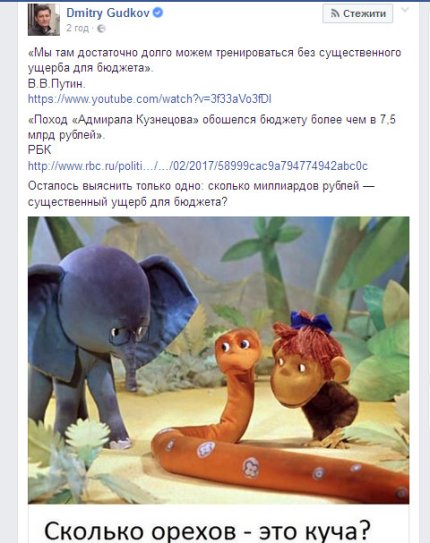
Task: Follow the page with Стежити button
Action: pyautogui.click(x=358, y=14)
